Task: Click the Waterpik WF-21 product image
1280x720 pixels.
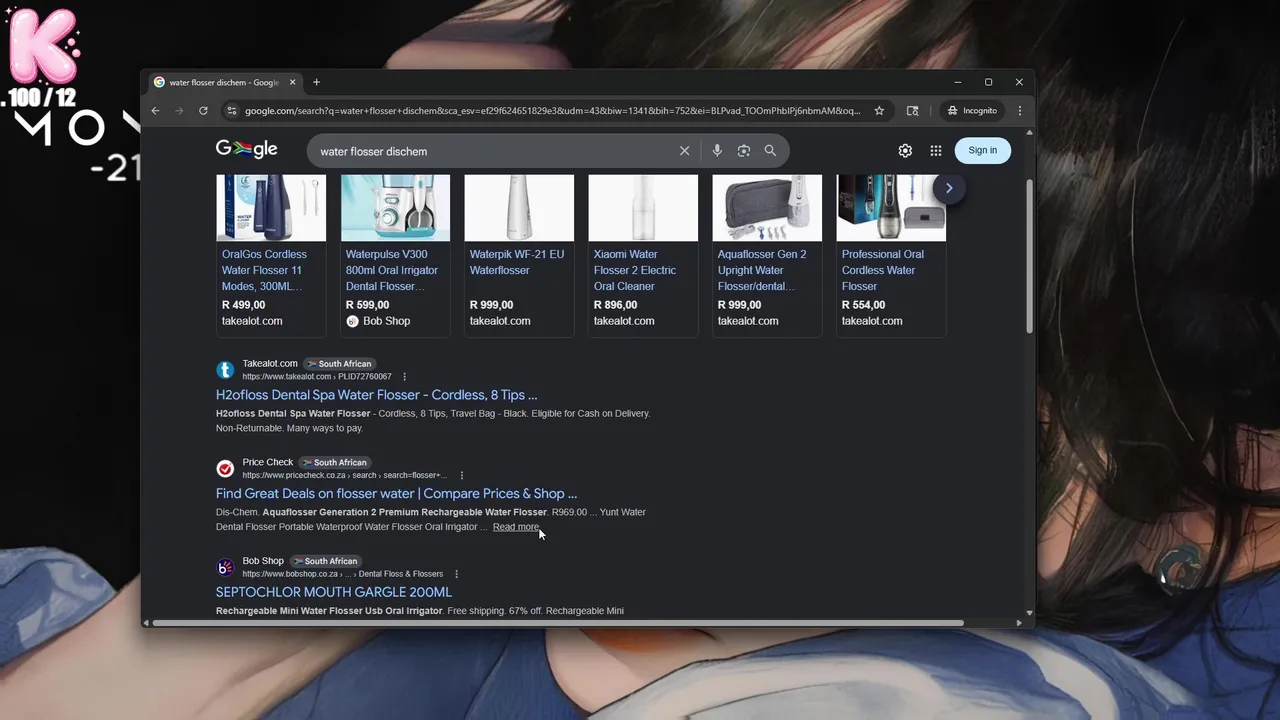Action: pos(519,208)
